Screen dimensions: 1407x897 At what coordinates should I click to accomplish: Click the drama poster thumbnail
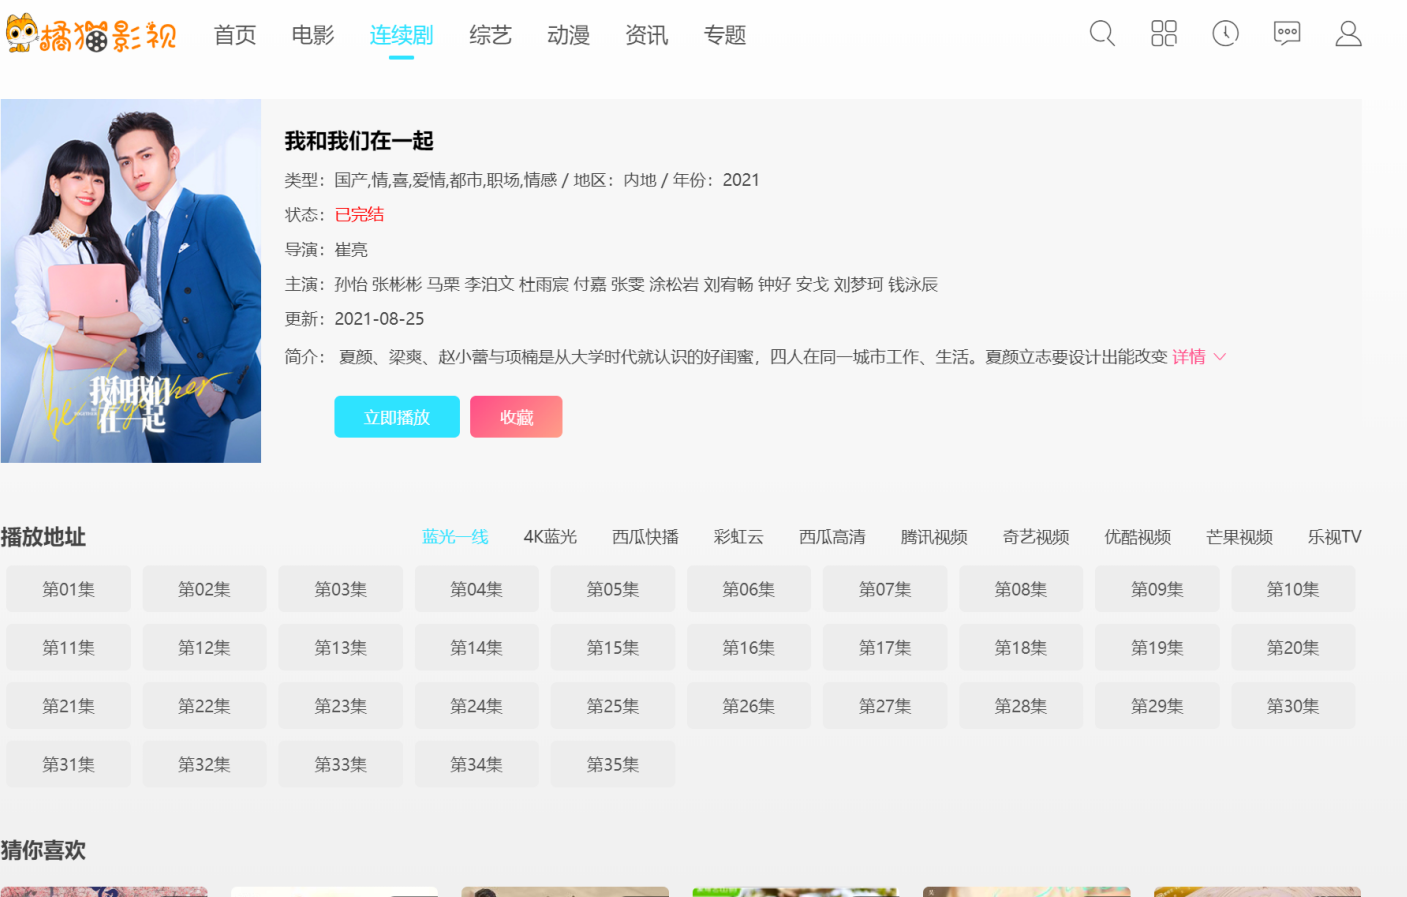pyautogui.click(x=131, y=281)
